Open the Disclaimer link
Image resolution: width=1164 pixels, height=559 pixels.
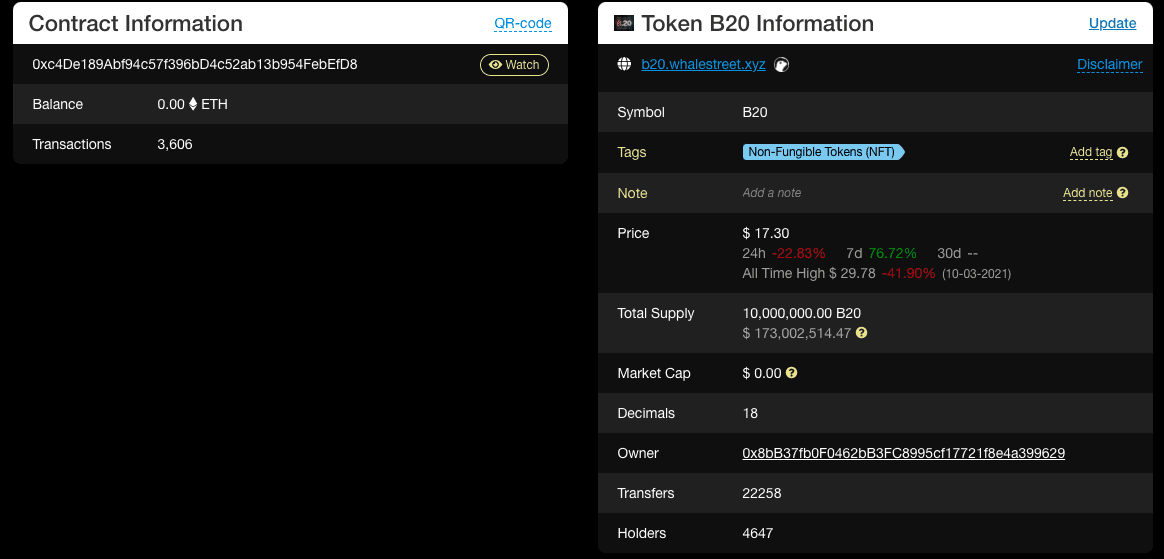click(1110, 65)
